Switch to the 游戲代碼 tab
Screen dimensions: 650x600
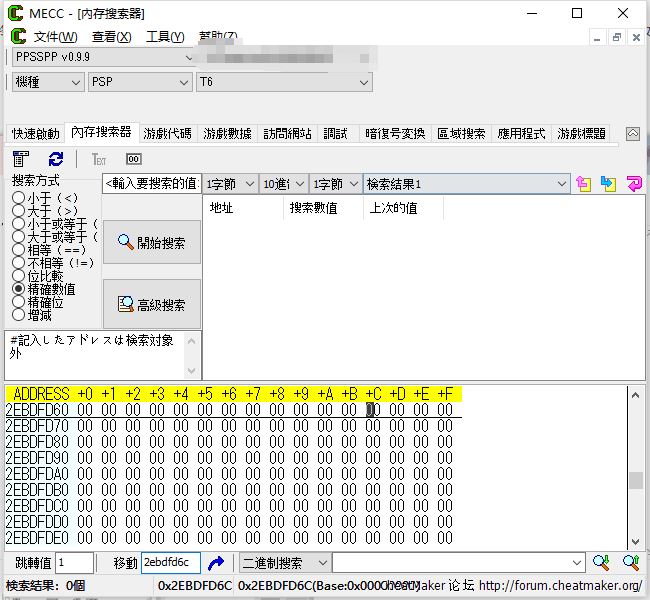(x=167, y=133)
